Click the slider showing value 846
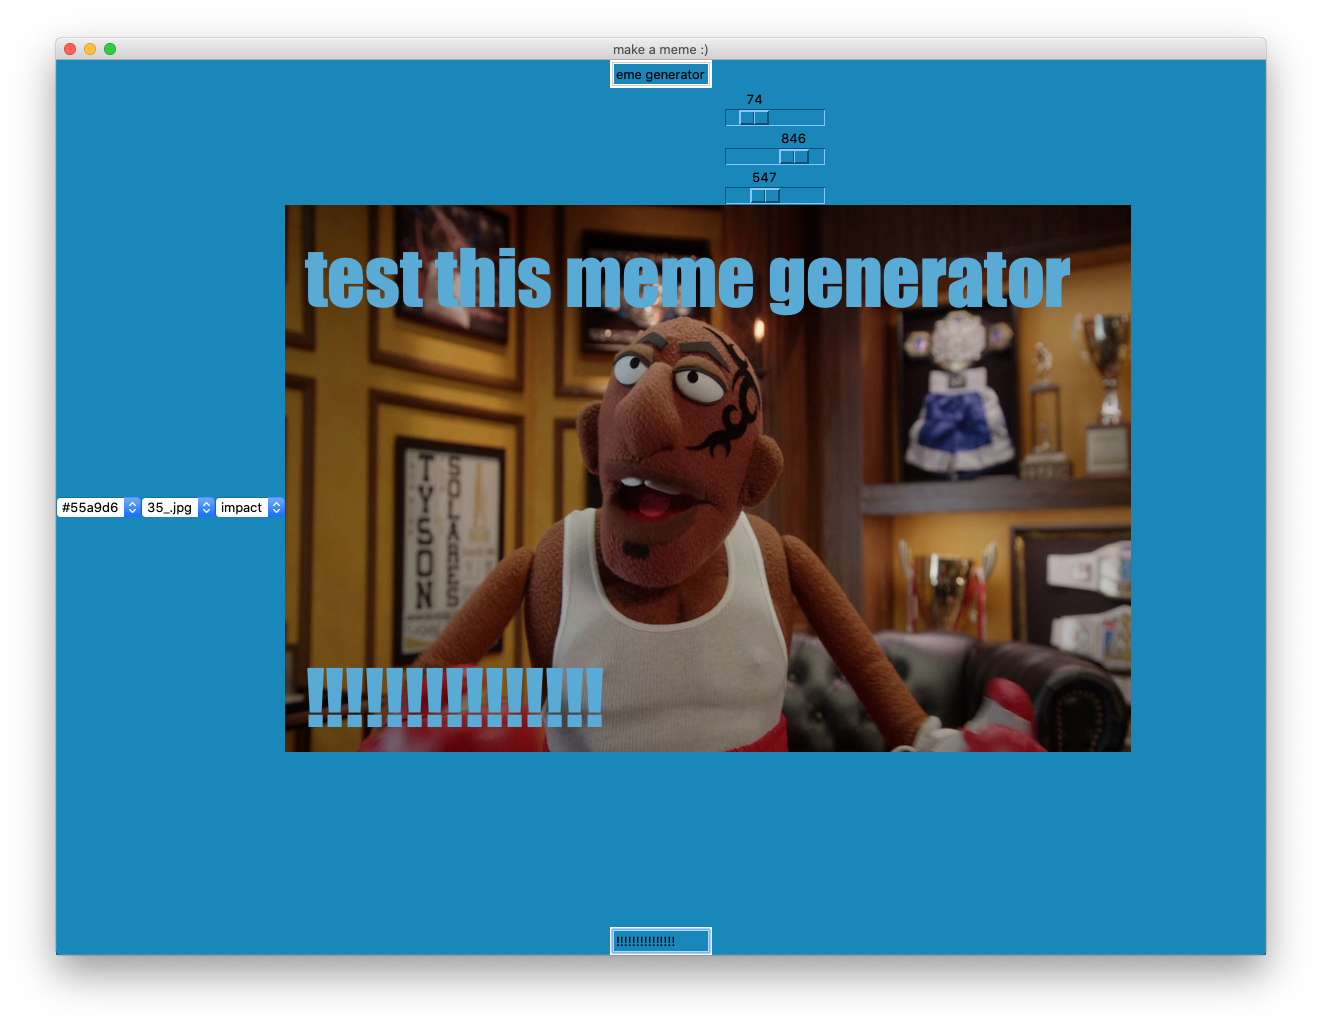The image size is (1322, 1029). coord(775,156)
